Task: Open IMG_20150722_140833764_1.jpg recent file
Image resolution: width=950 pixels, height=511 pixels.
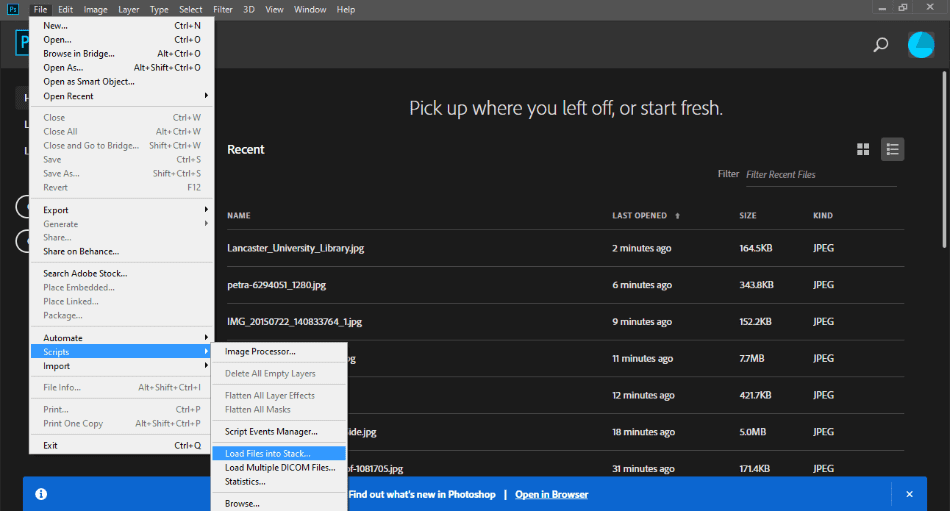Action: 294,321
